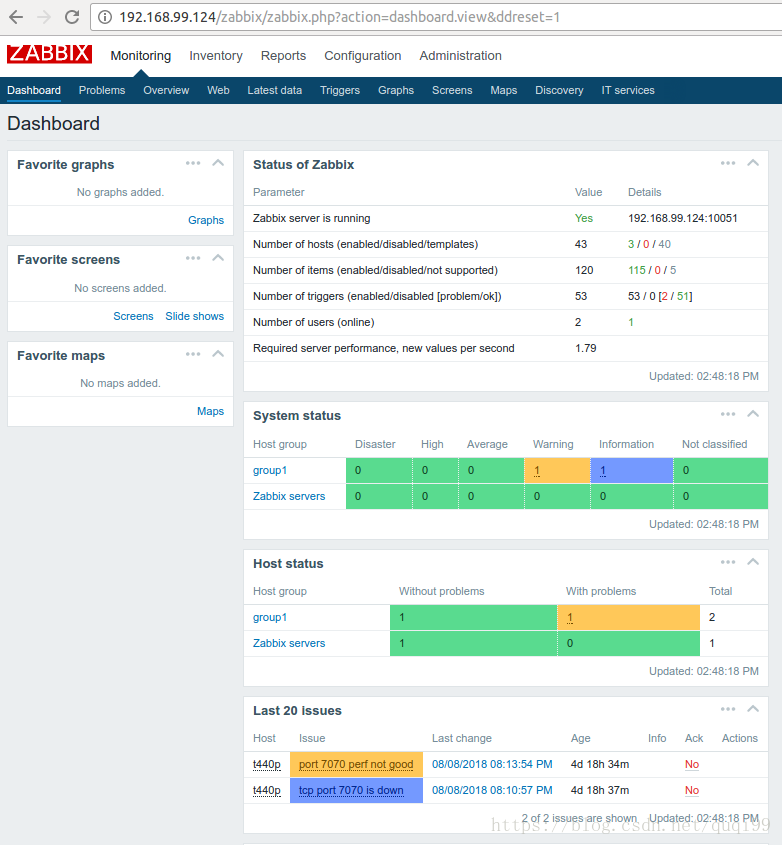Open Favorite graphs widget options menu
The image size is (782, 845).
tap(193, 163)
